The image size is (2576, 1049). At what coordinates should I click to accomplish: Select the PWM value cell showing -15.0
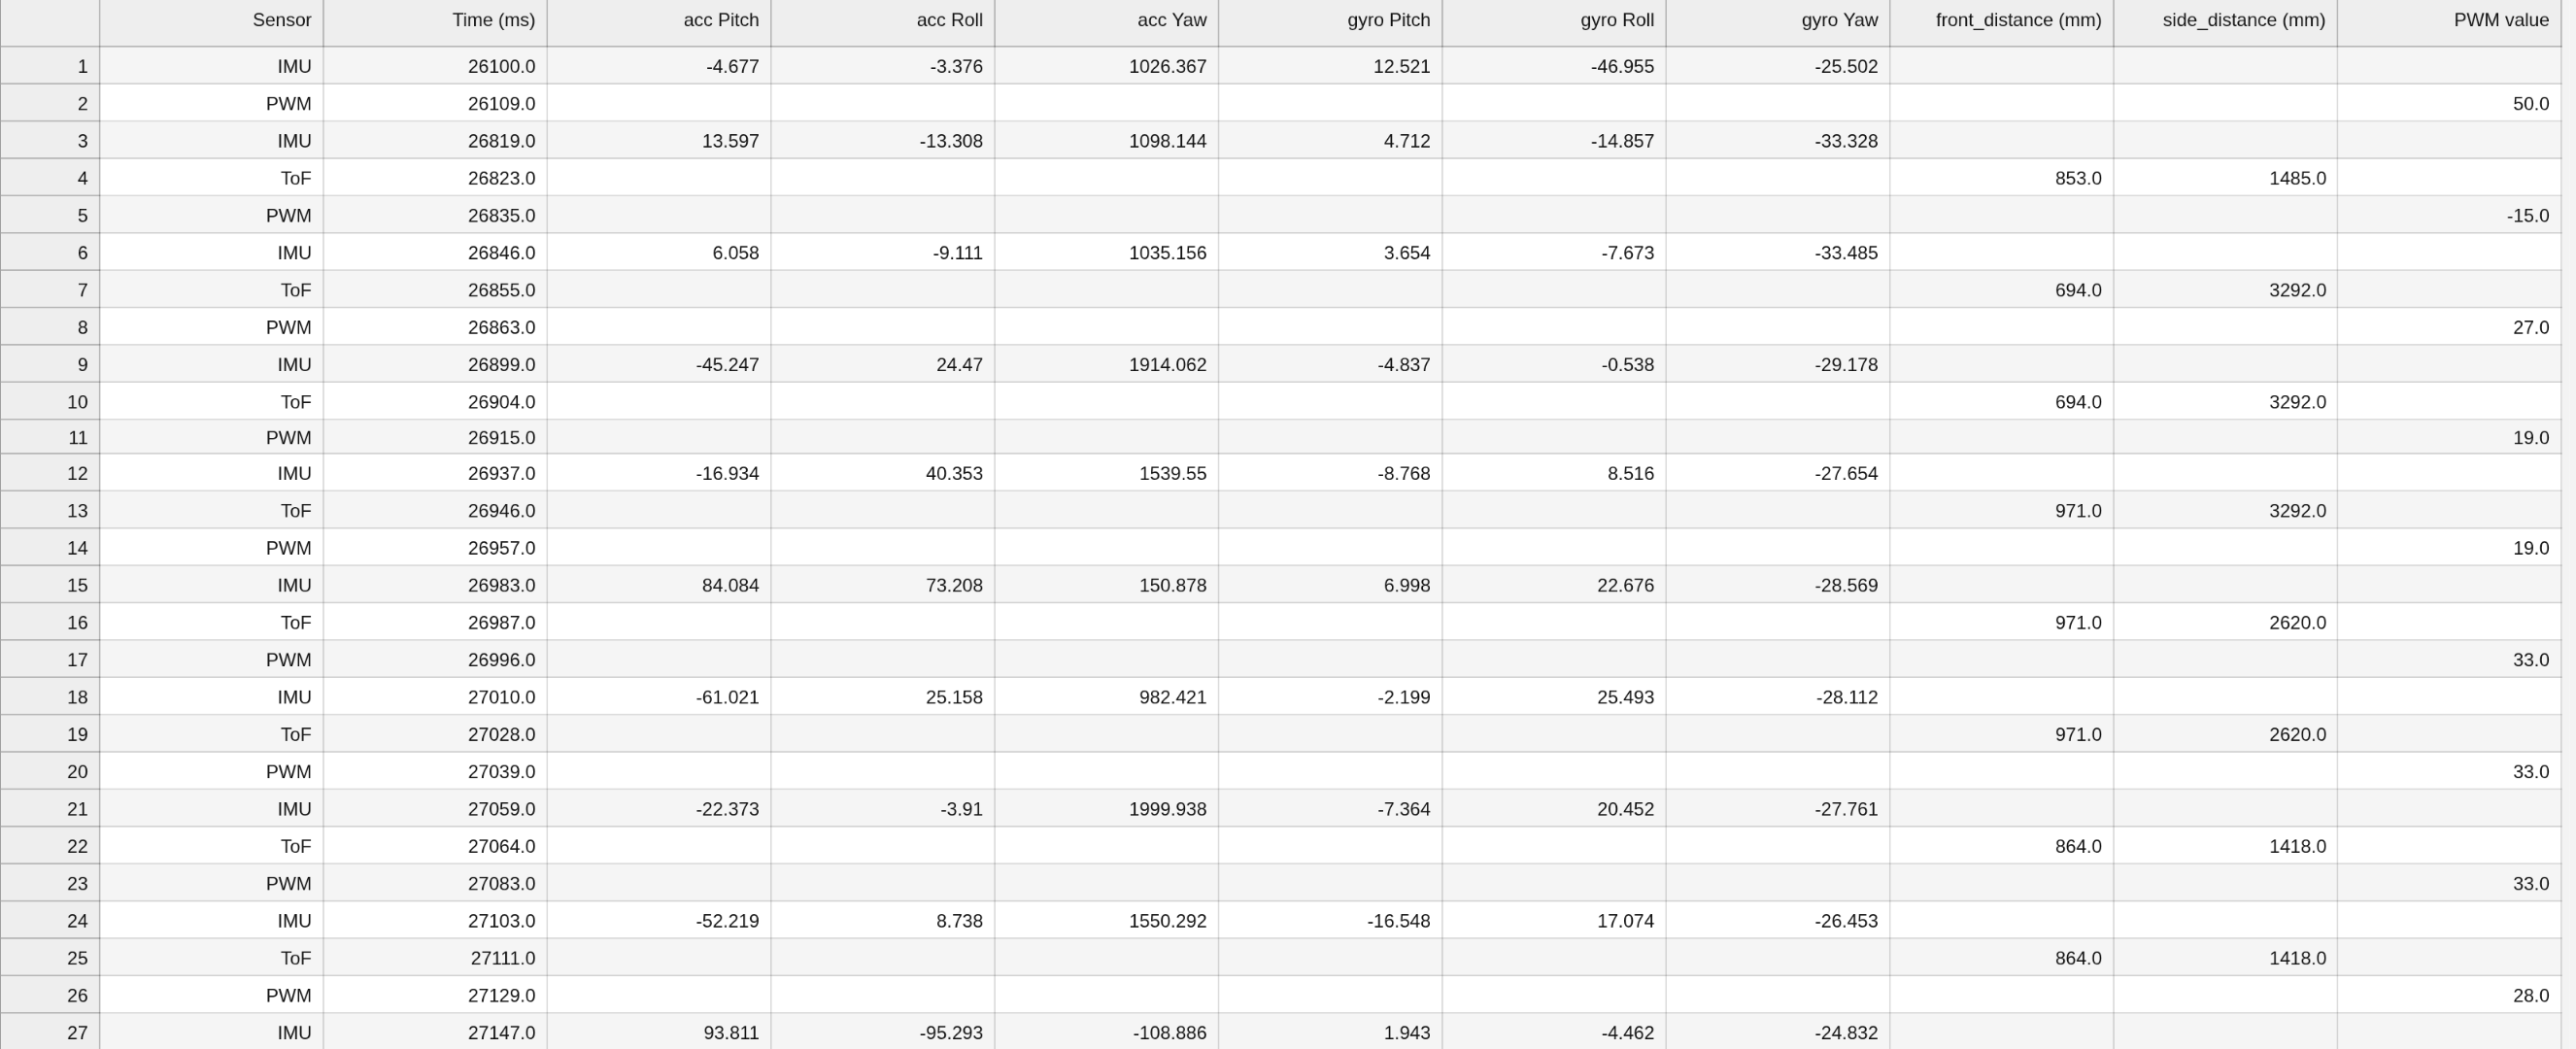(x=2448, y=216)
